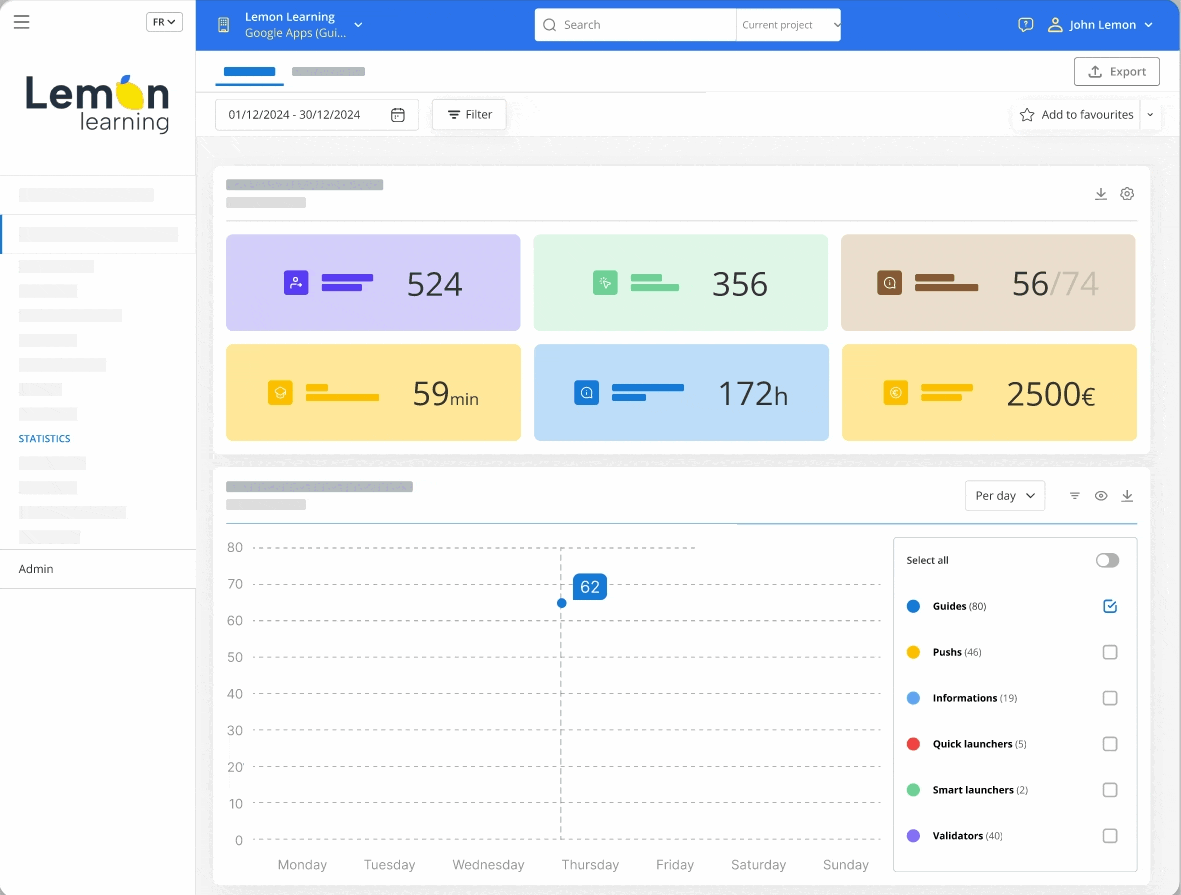
Task: Uncheck the Guides checkbox
Action: tap(1109, 606)
